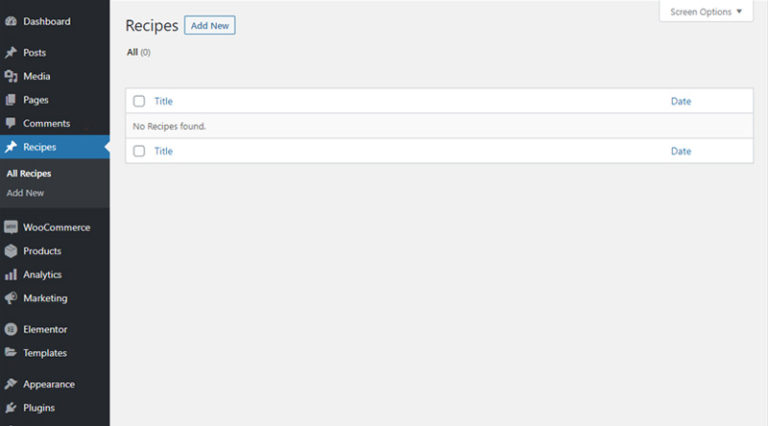The height and width of the screenshot is (426, 768).
Task: Click the Analytics bar chart icon
Action: [x=10, y=275]
